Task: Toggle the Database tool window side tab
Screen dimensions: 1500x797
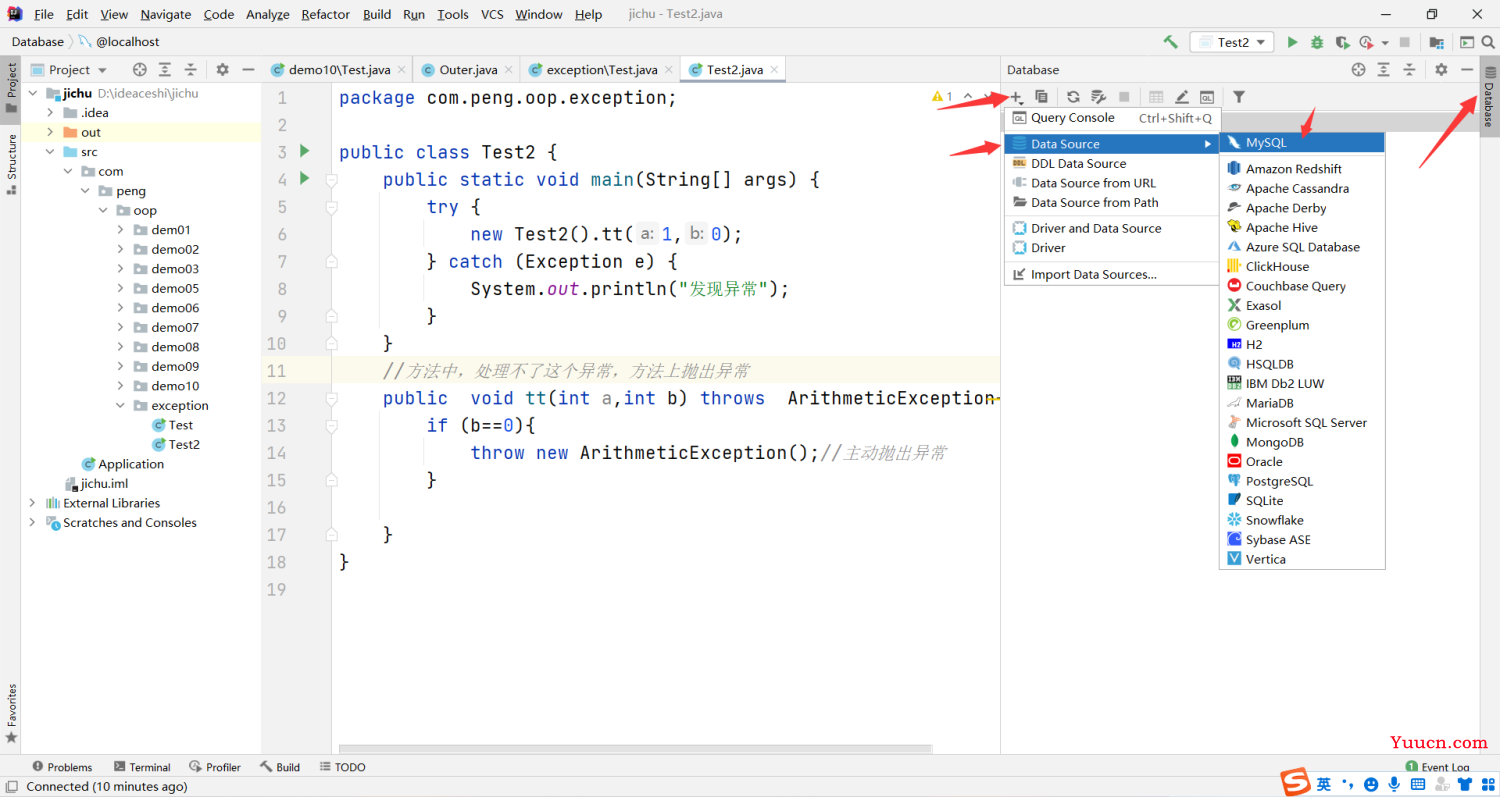Action: click(x=1489, y=97)
